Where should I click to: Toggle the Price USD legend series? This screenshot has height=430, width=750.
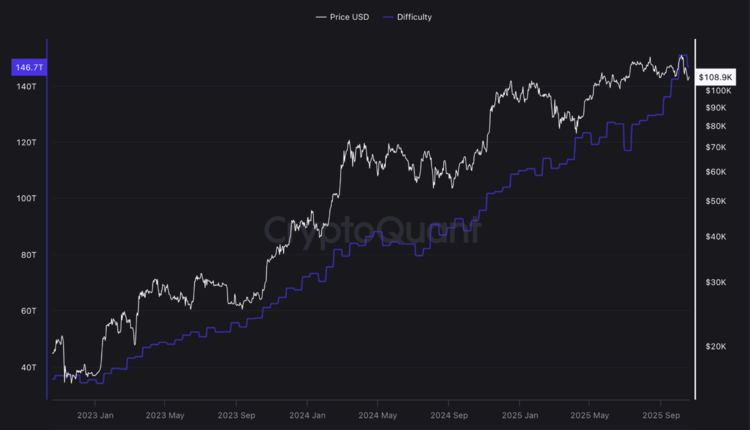pyautogui.click(x=349, y=17)
